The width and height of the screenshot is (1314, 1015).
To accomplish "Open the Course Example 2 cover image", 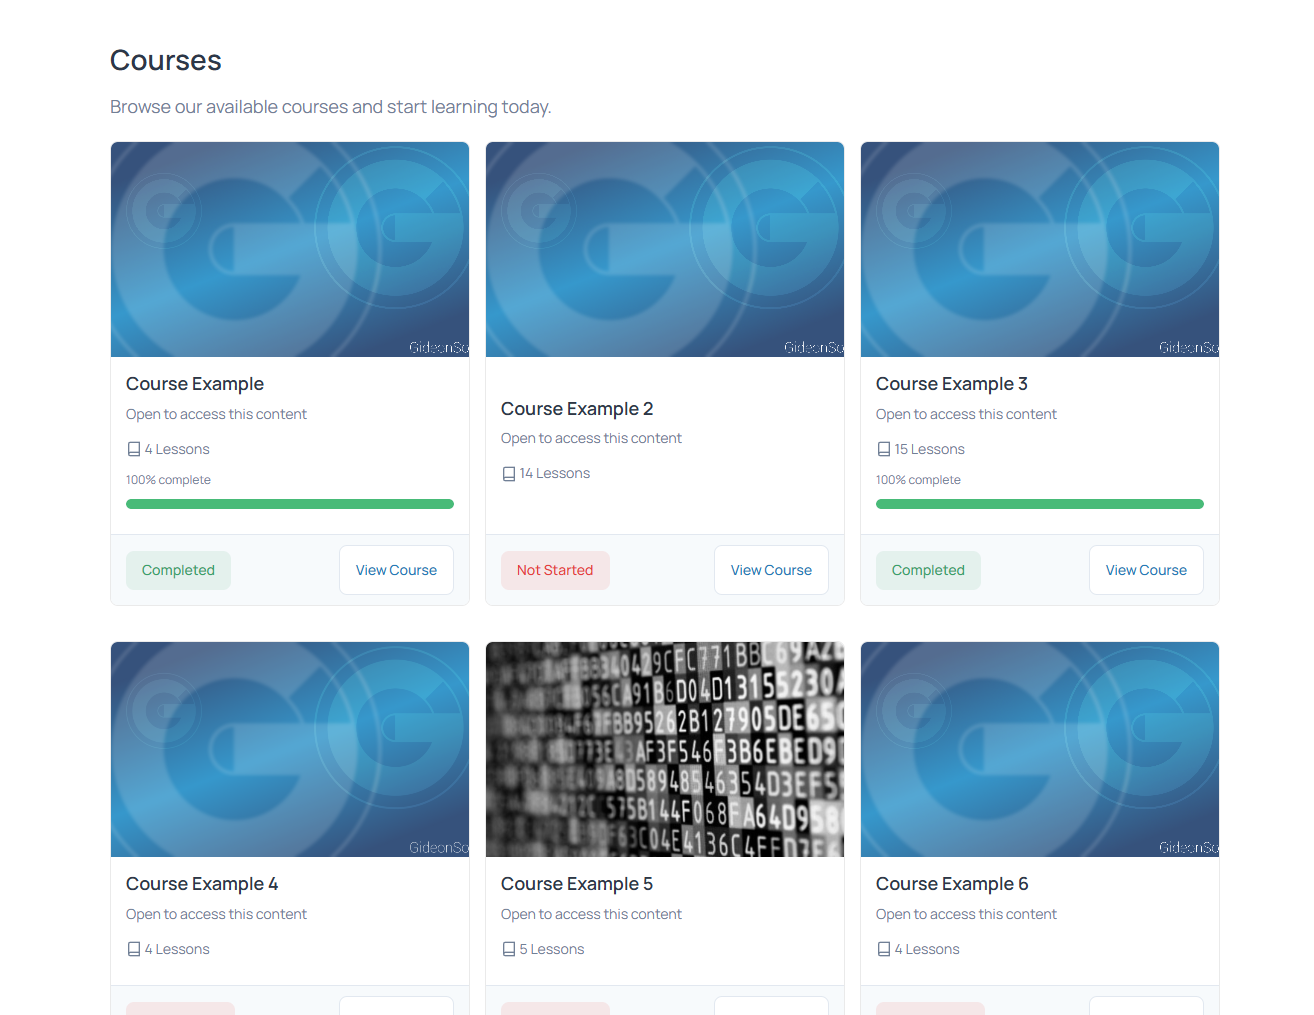I will [x=665, y=249].
